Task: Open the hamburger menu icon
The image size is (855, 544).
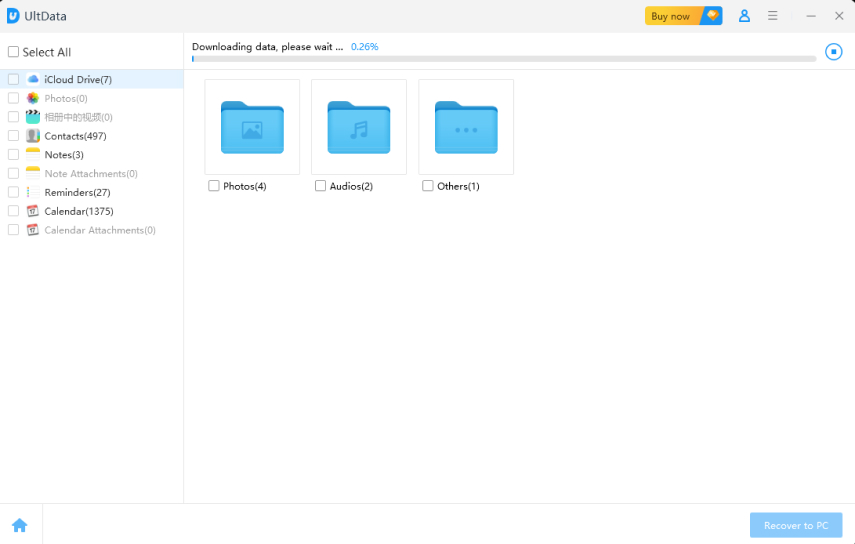Action: pyautogui.click(x=772, y=16)
